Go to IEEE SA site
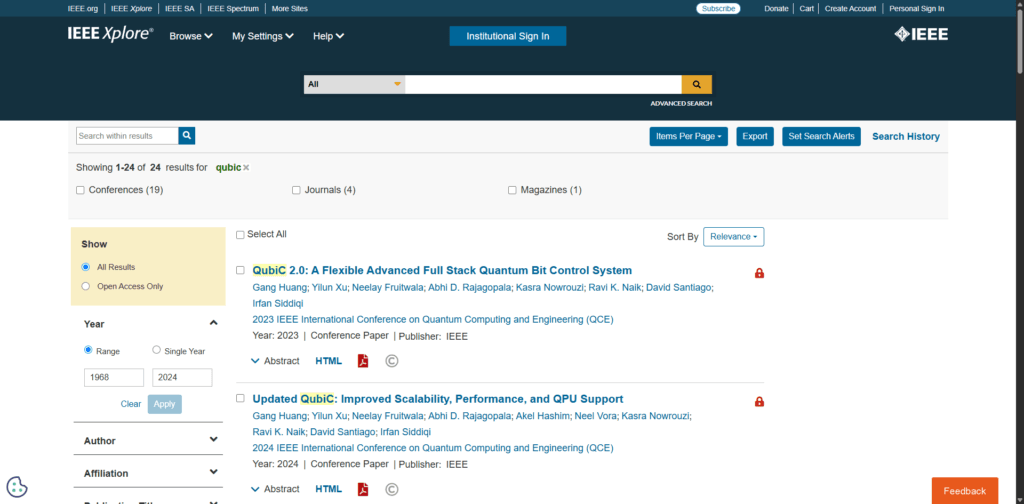1024x504 pixels. [x=180, y=8]
